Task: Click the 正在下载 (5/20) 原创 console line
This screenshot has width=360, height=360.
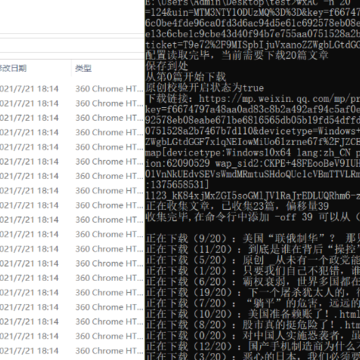Action: pos(253,260)
